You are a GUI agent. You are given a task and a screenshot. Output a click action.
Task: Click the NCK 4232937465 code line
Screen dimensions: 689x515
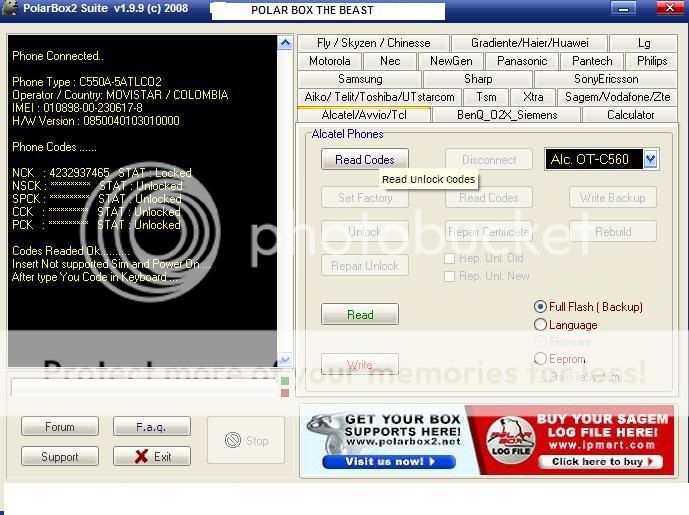point(102,173)
